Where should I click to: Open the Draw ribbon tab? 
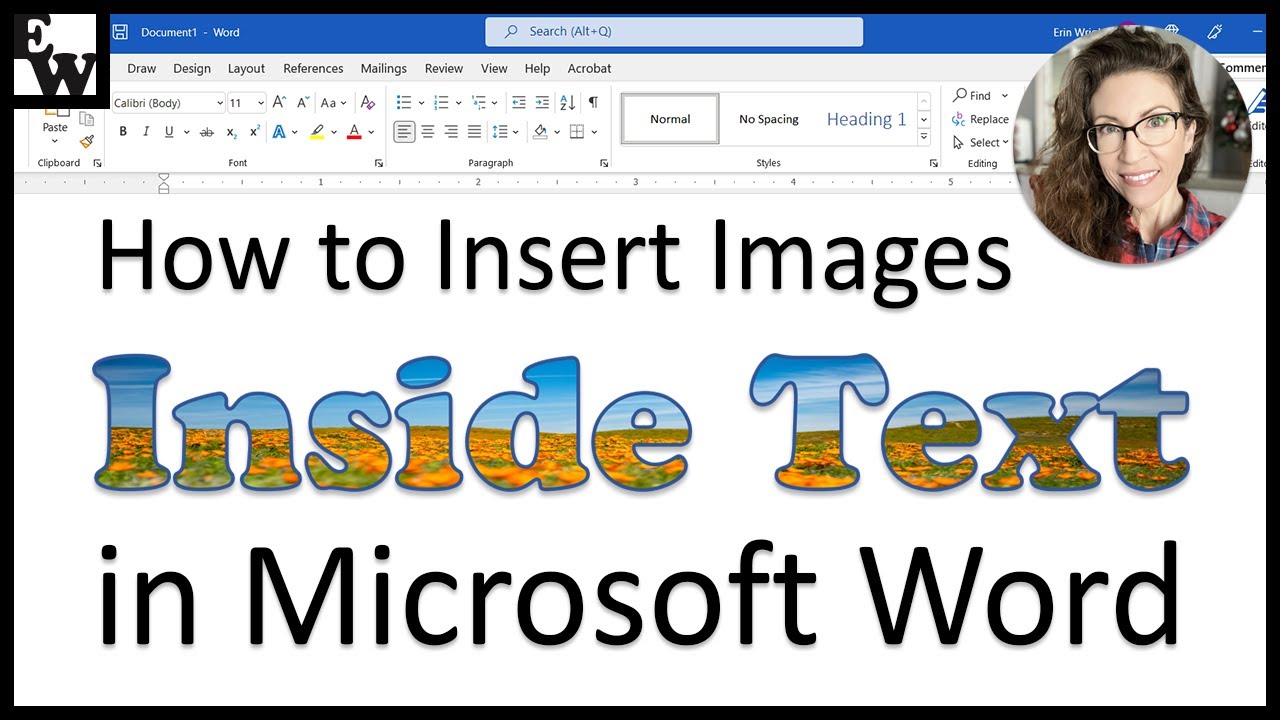click(142, 69)
